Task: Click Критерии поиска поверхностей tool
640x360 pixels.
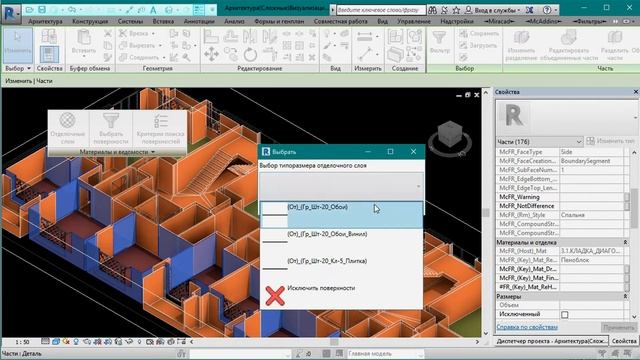Action: pyautogui.click(x=160, y=129)
